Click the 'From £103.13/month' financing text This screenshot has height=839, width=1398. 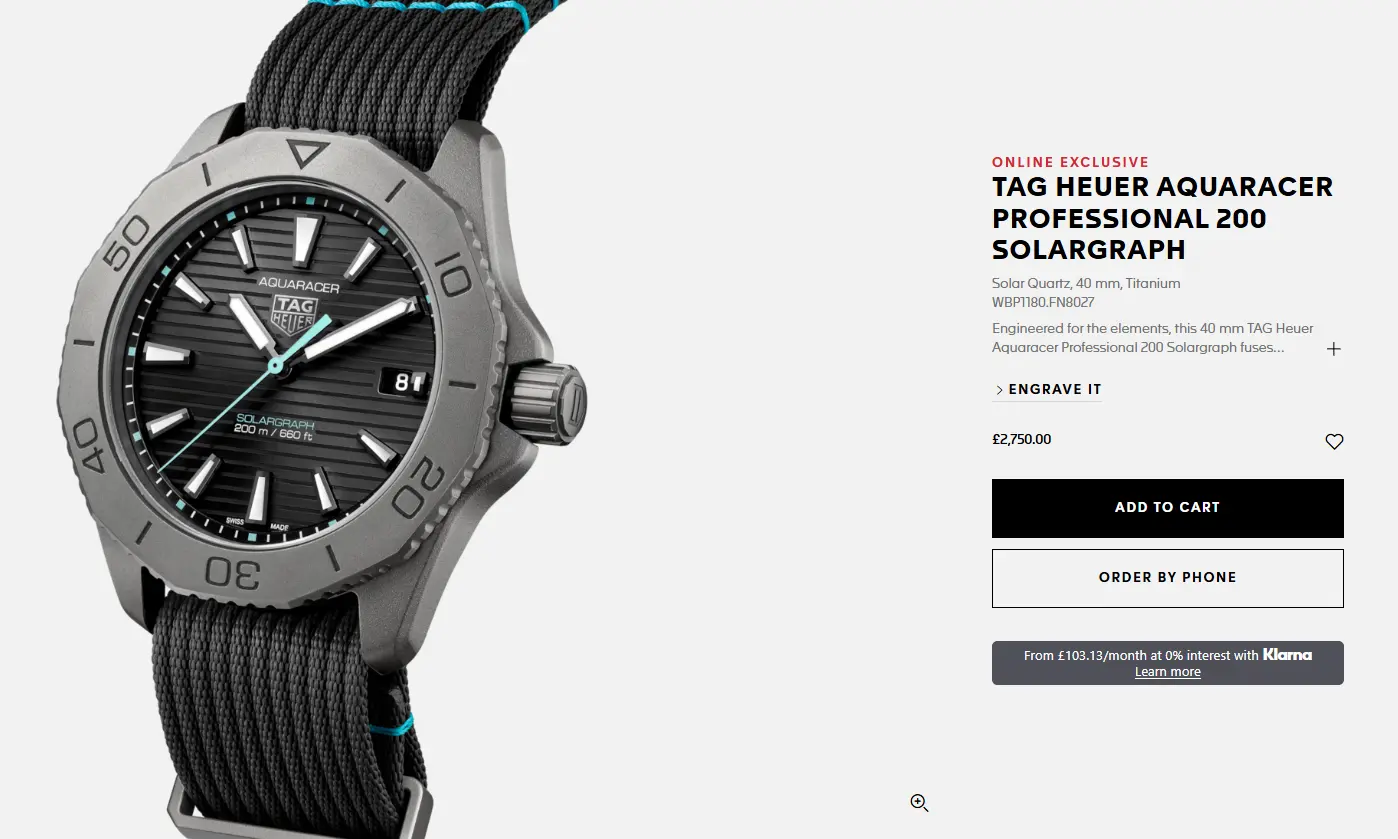1141,655
